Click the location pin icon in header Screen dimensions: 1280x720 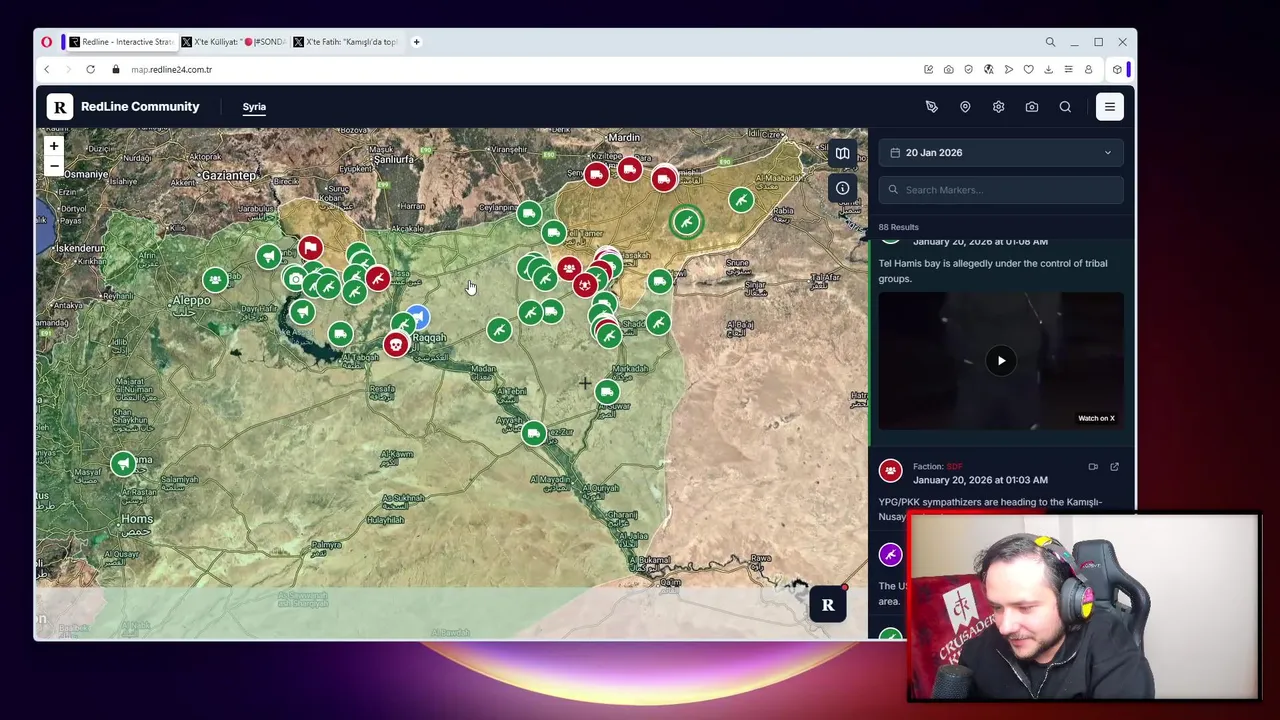coord(965,106)
